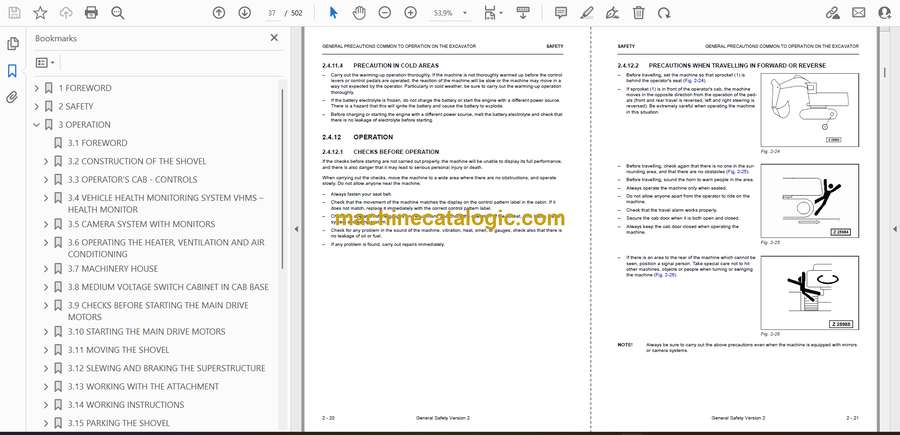Toggle the Bookmarks panel icon

12,71
